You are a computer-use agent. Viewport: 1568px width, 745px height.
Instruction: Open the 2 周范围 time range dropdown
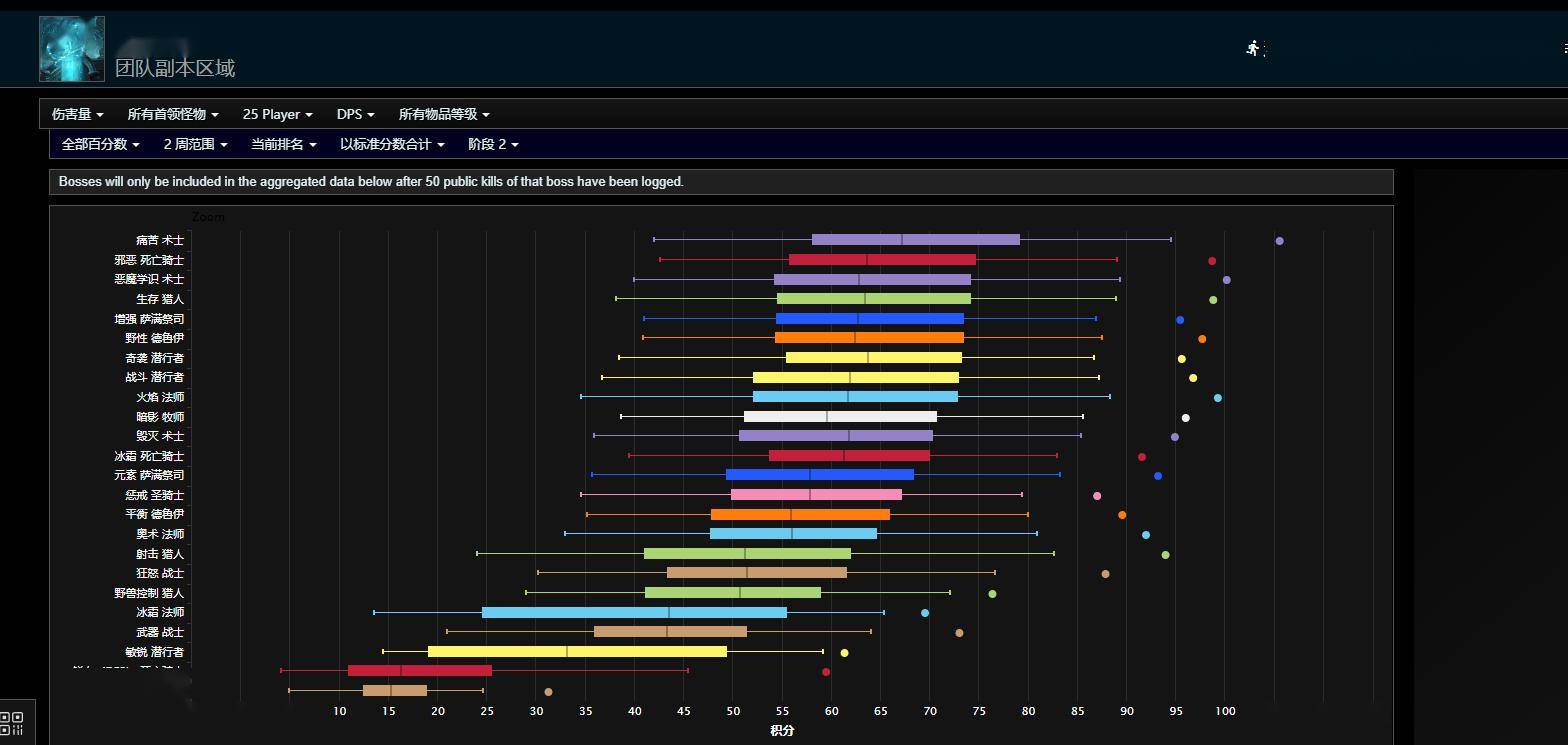[x=196, y=144]
